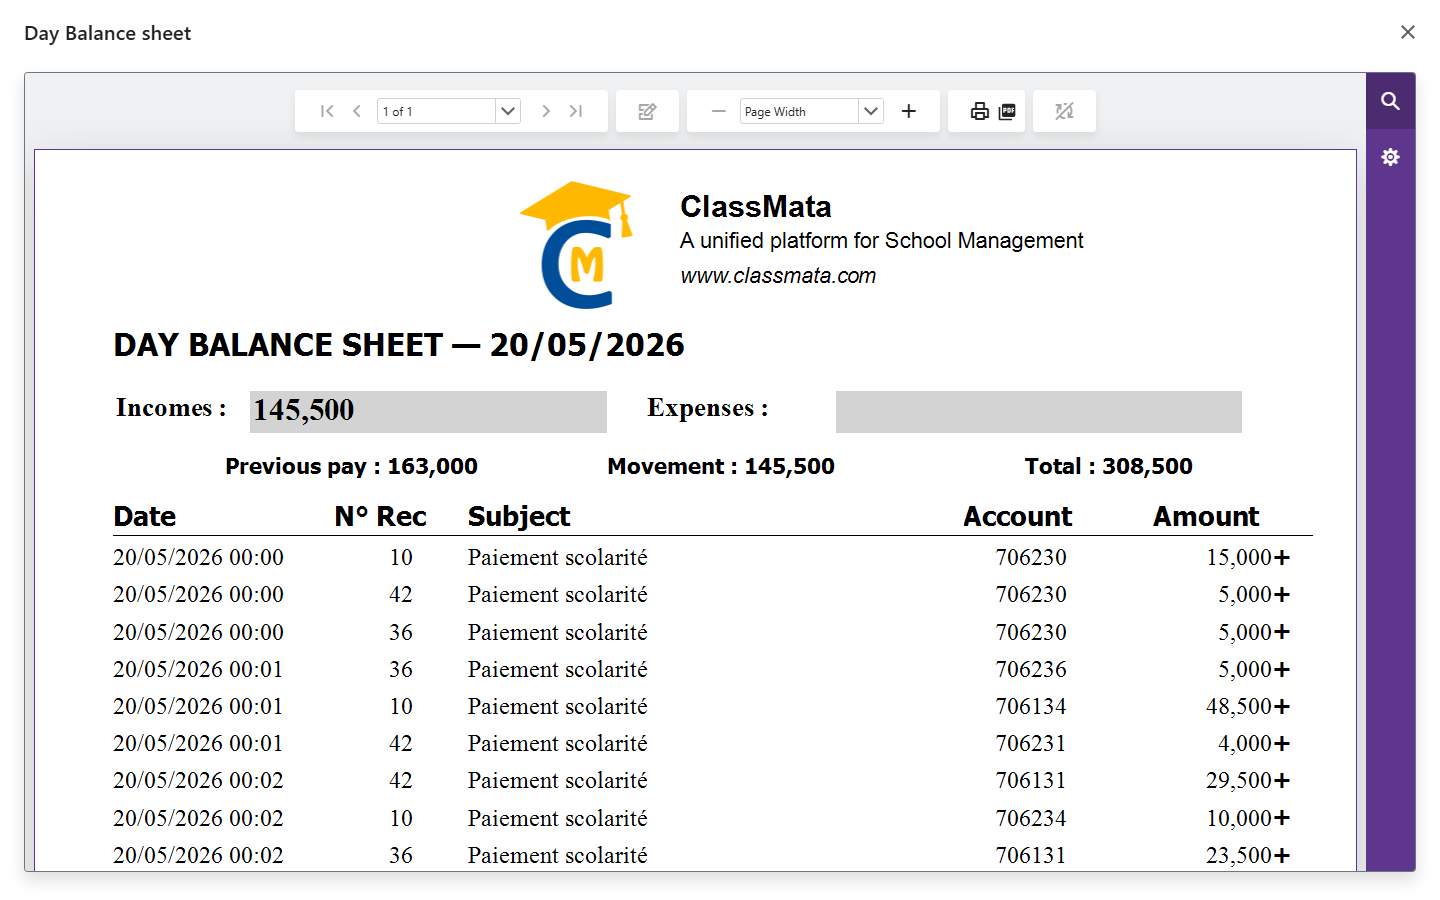The height and width of the screenshot is (900, 1440).
Task: Click the 'Day Balance sheet' dialog title
Action: (x=107, y=33)
